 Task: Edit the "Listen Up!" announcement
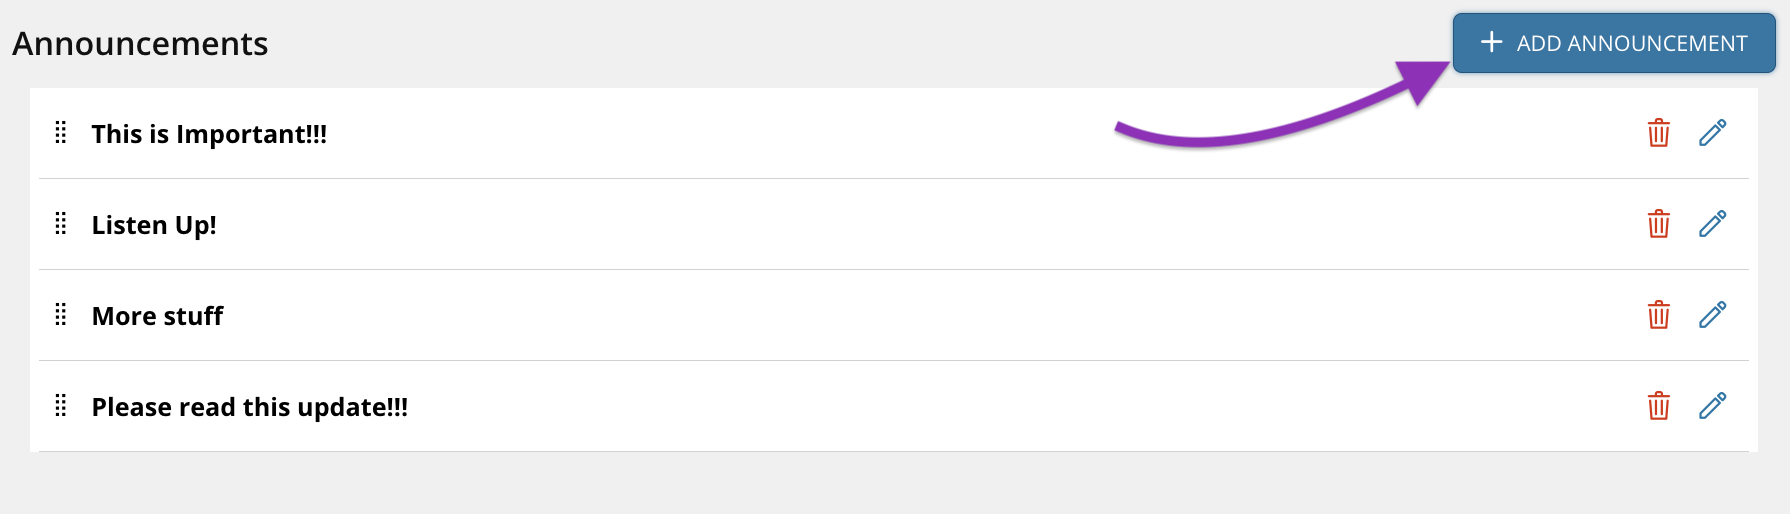[1712, 224]
